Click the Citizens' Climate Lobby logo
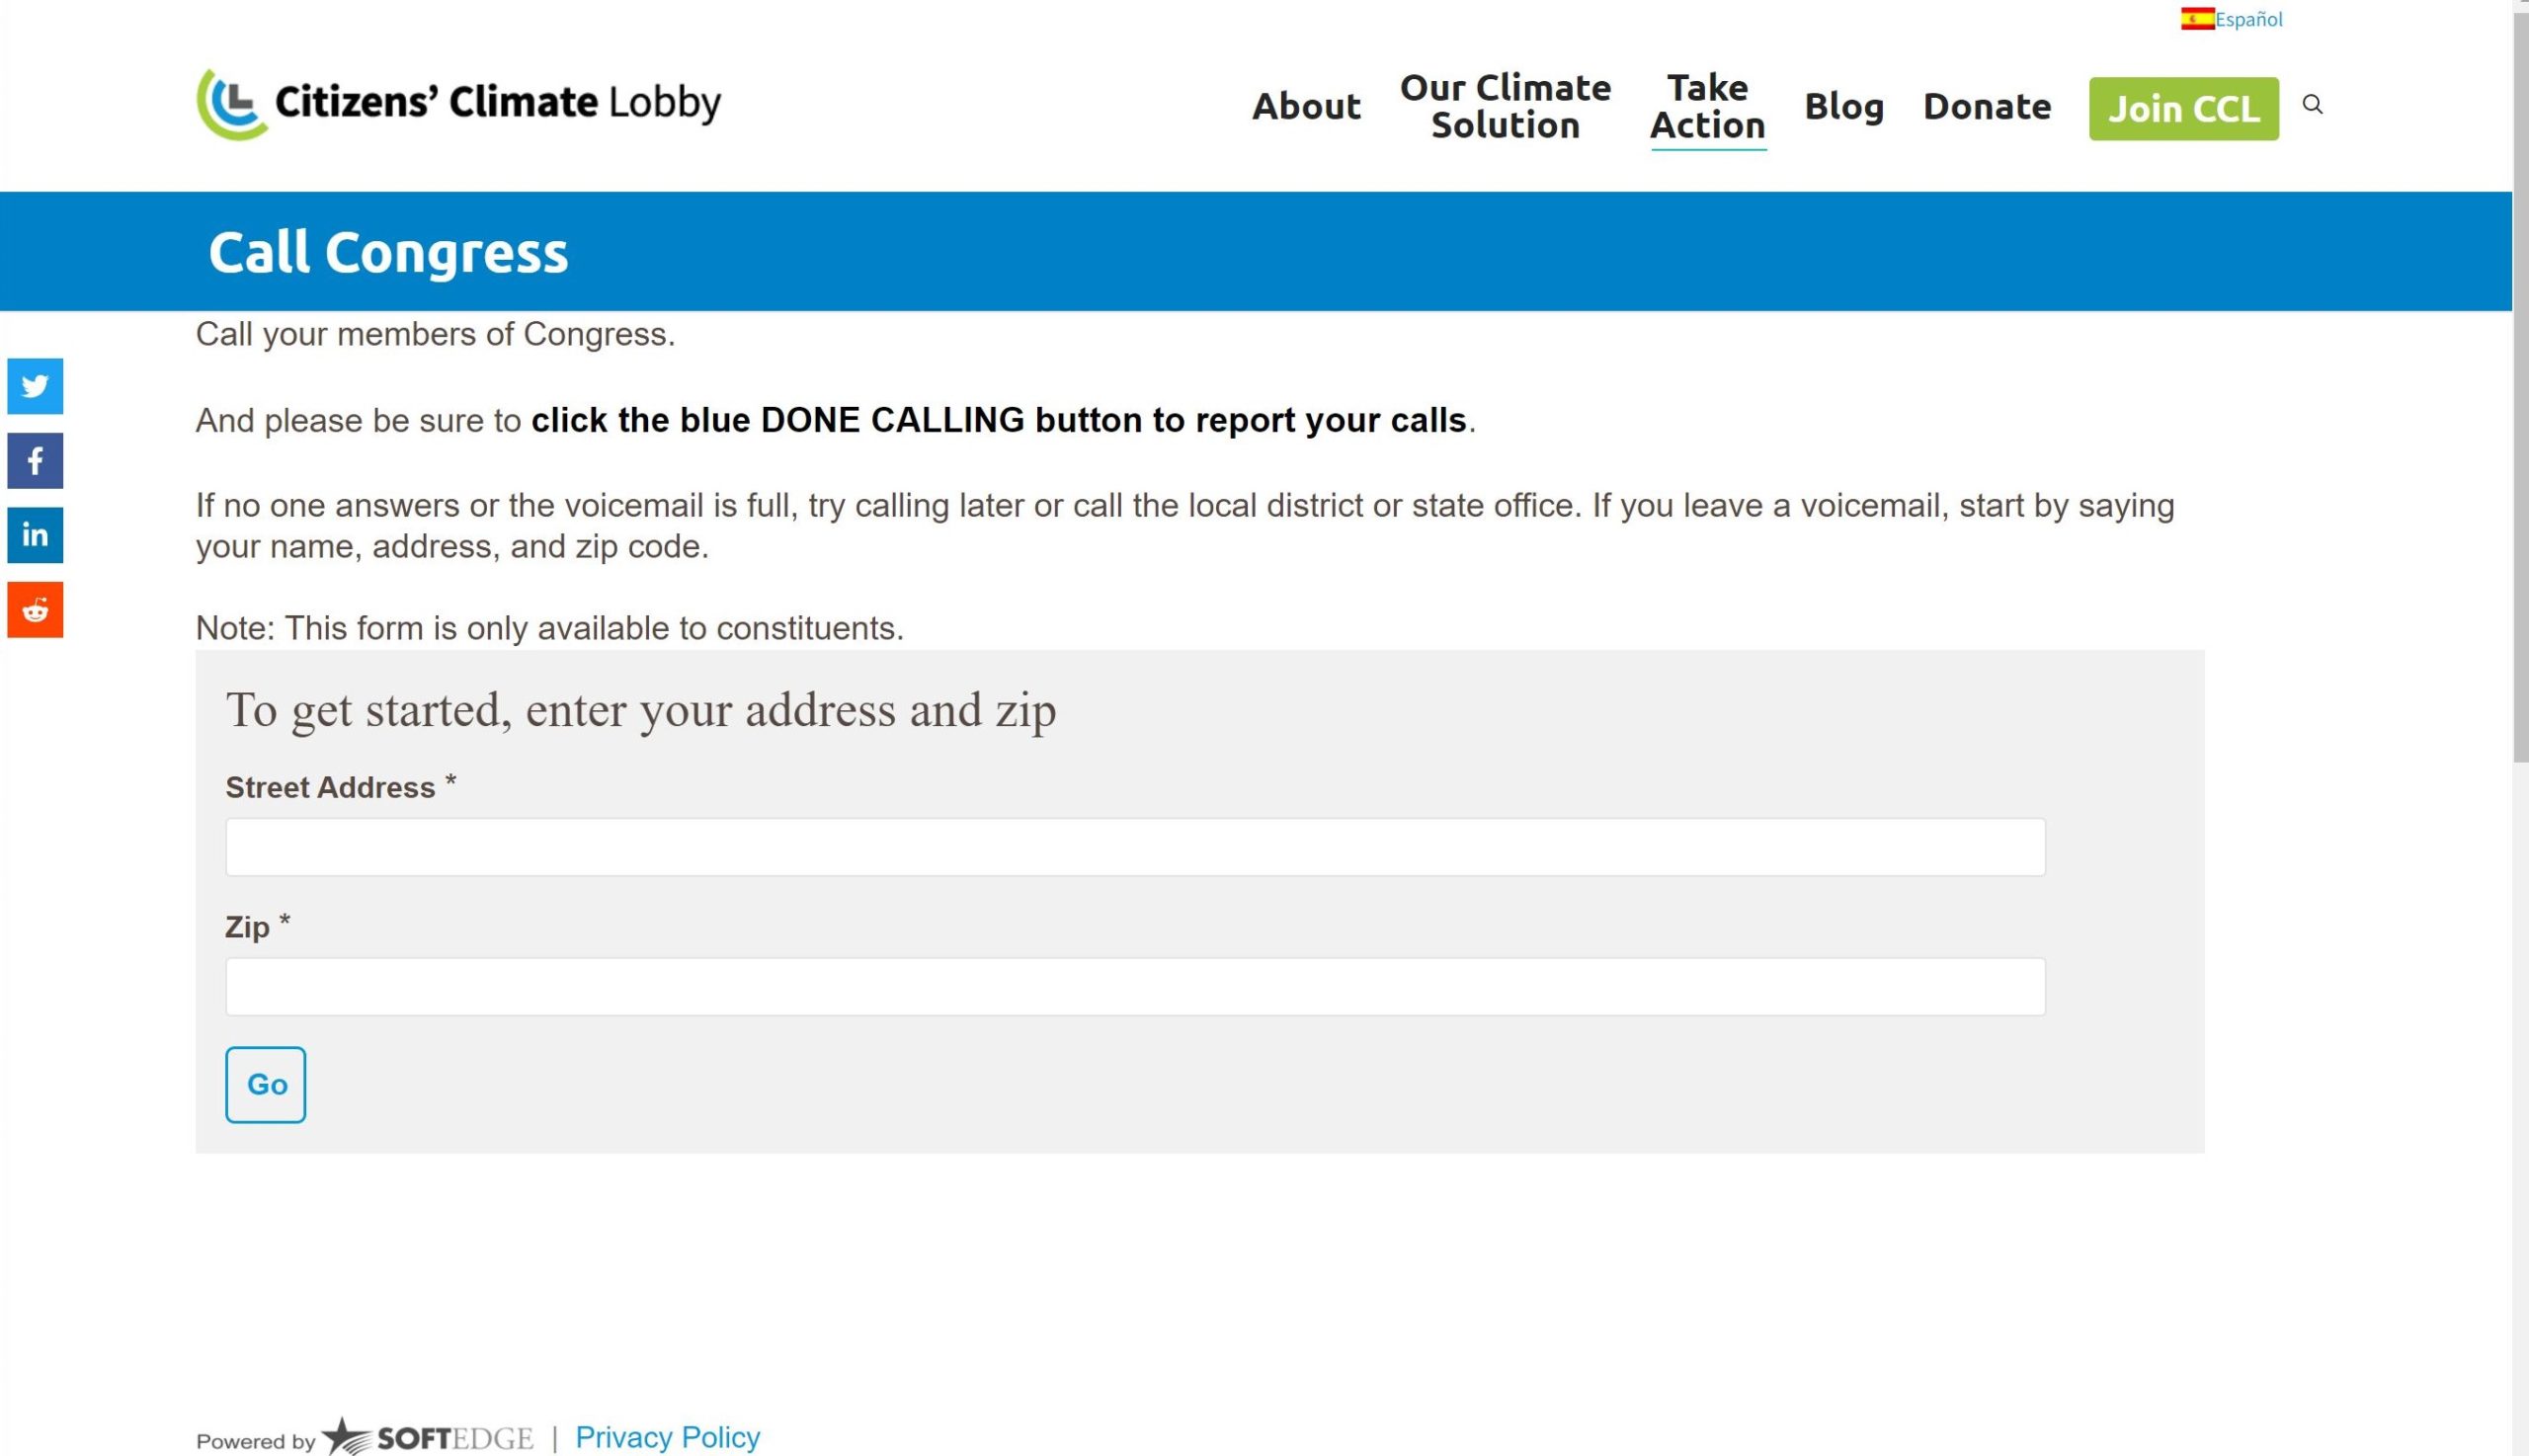2529x1456 pixels. point(458,103)
